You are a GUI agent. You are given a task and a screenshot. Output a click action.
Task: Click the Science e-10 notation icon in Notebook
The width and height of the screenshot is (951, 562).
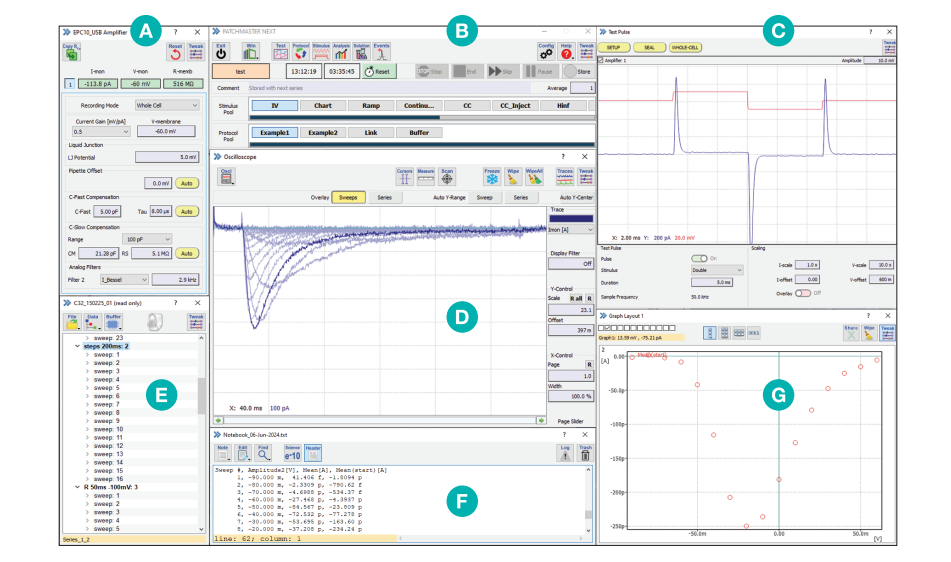coord(292,453)
